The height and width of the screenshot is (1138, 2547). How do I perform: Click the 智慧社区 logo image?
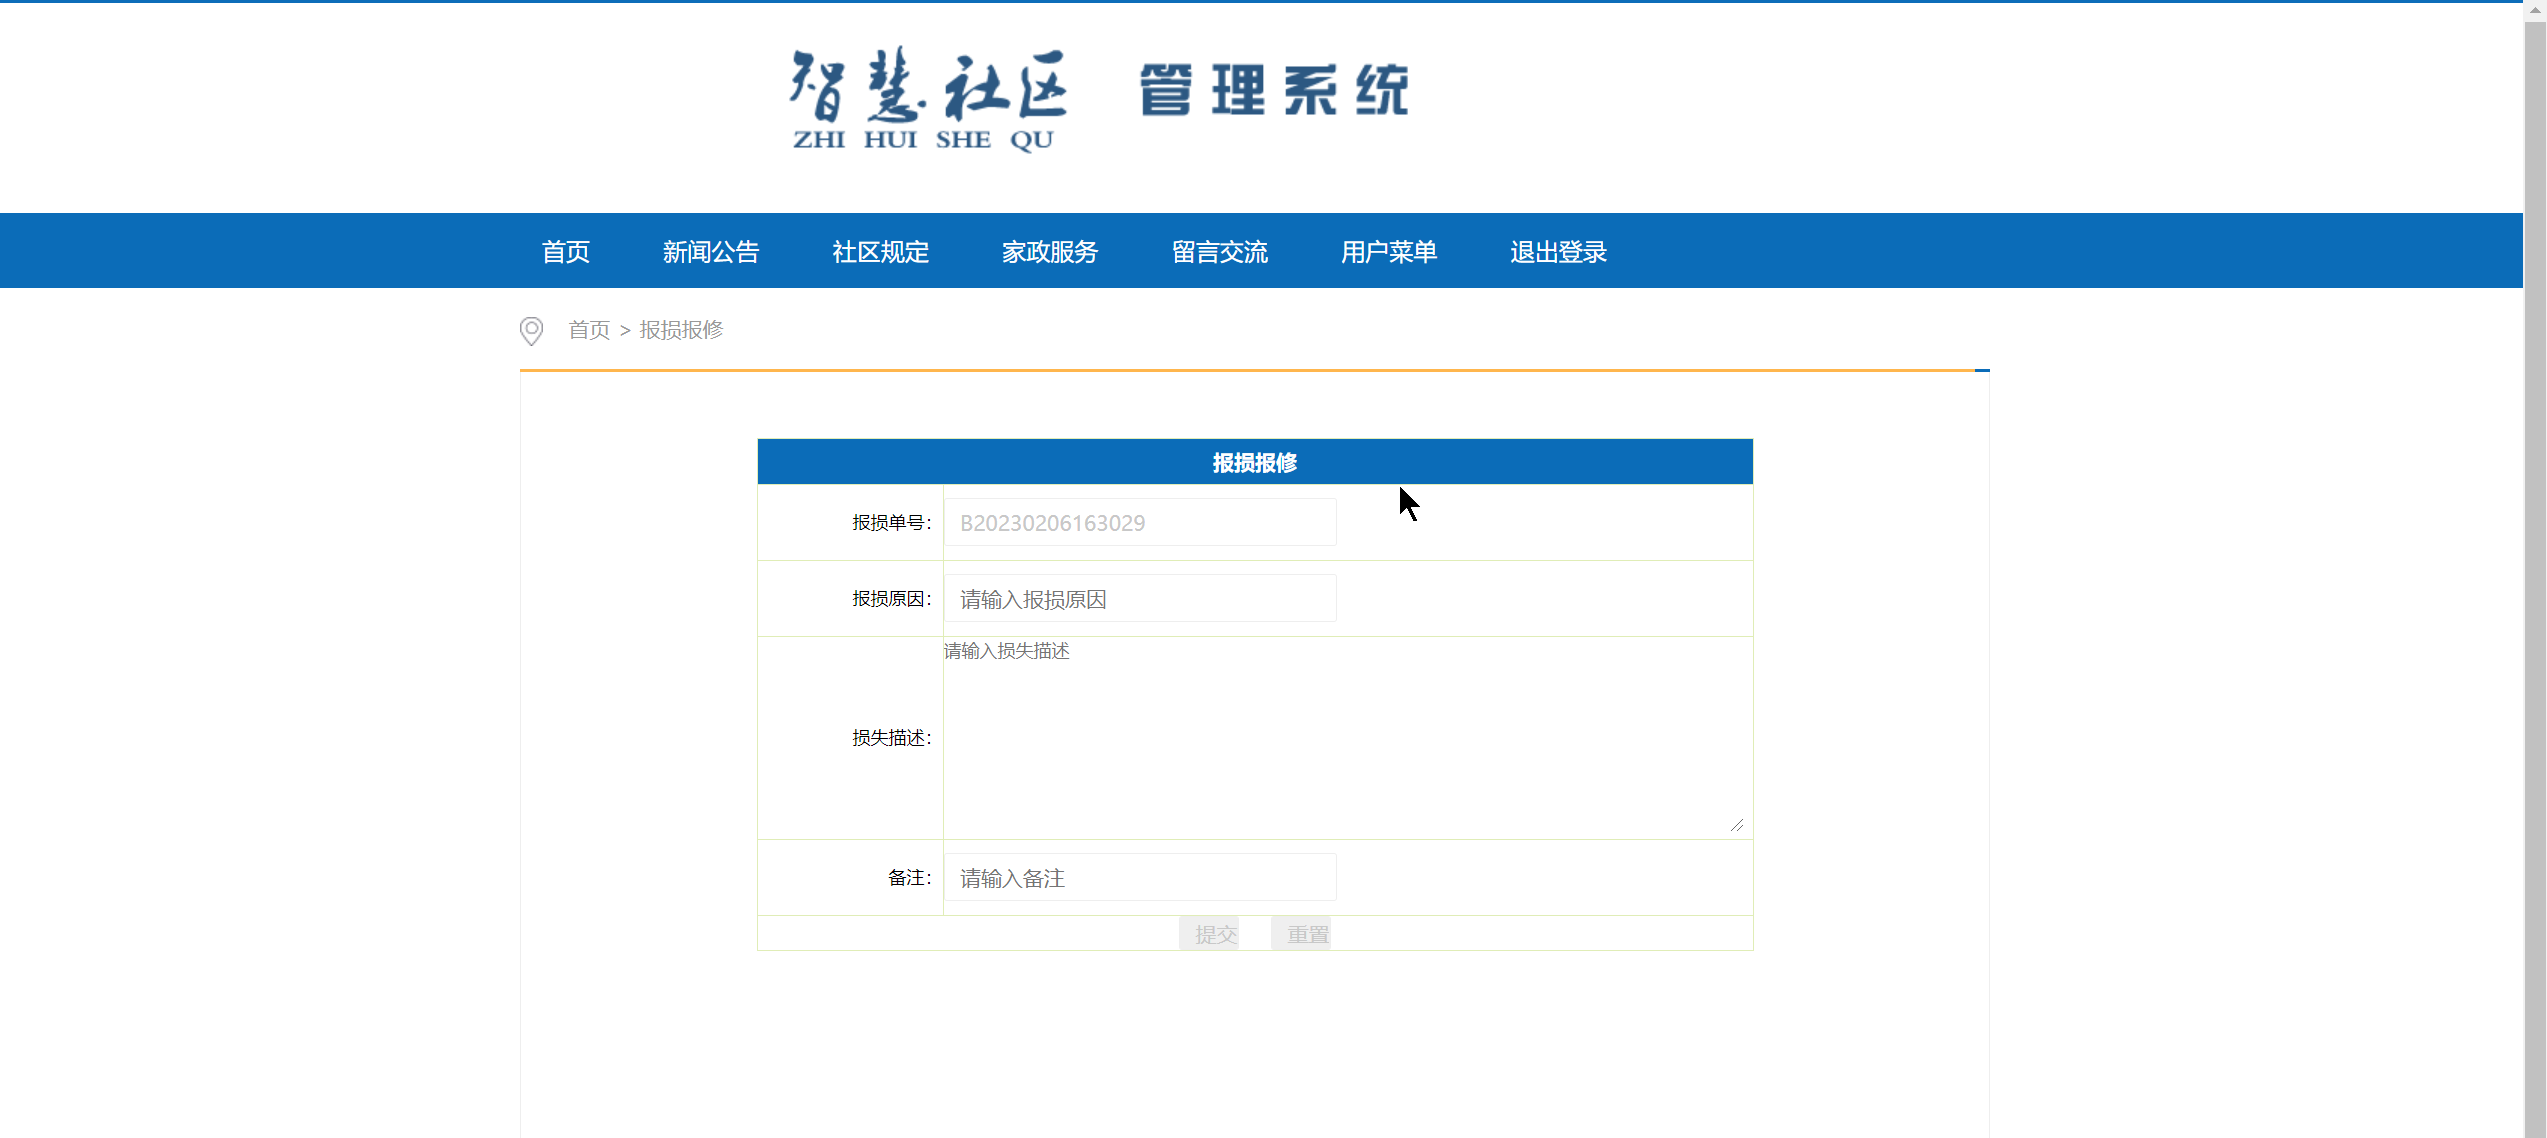pos(929,98)
